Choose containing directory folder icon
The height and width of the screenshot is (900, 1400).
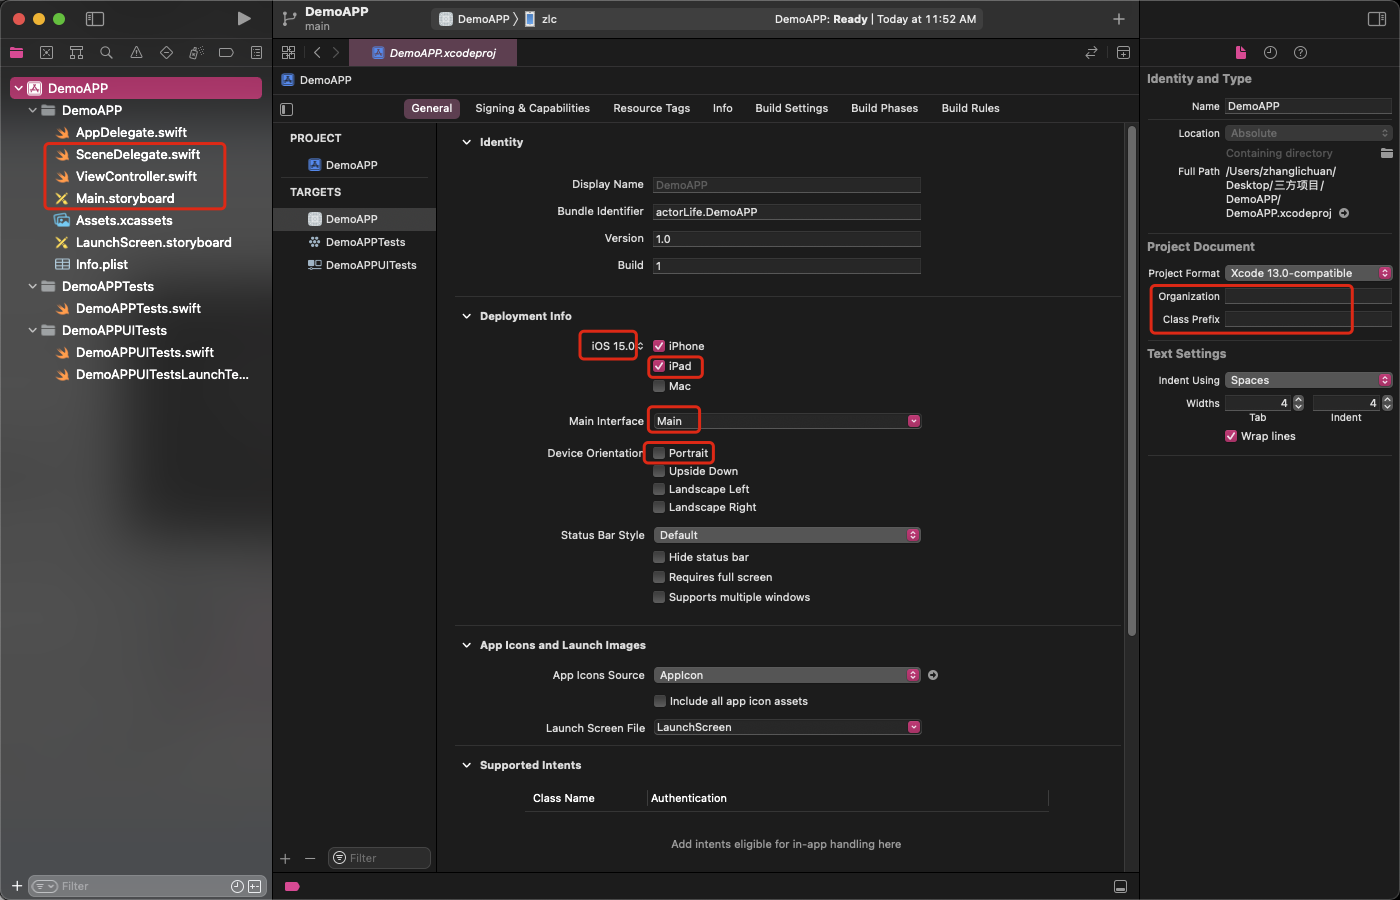click(1386, 153)
